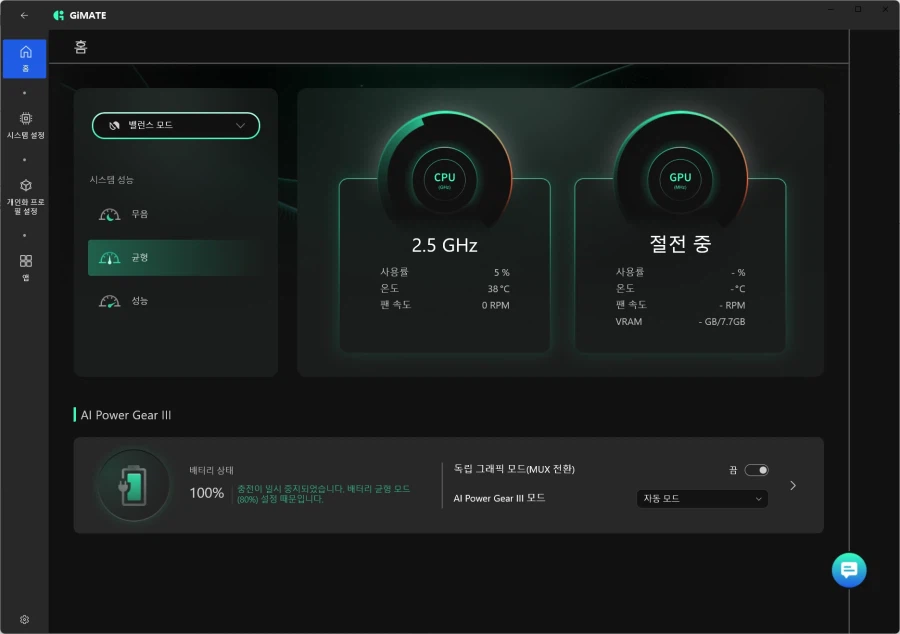Toggle the MUX discrete graphics mode switch
Screen dimensions: 900x634
[757, 470]
